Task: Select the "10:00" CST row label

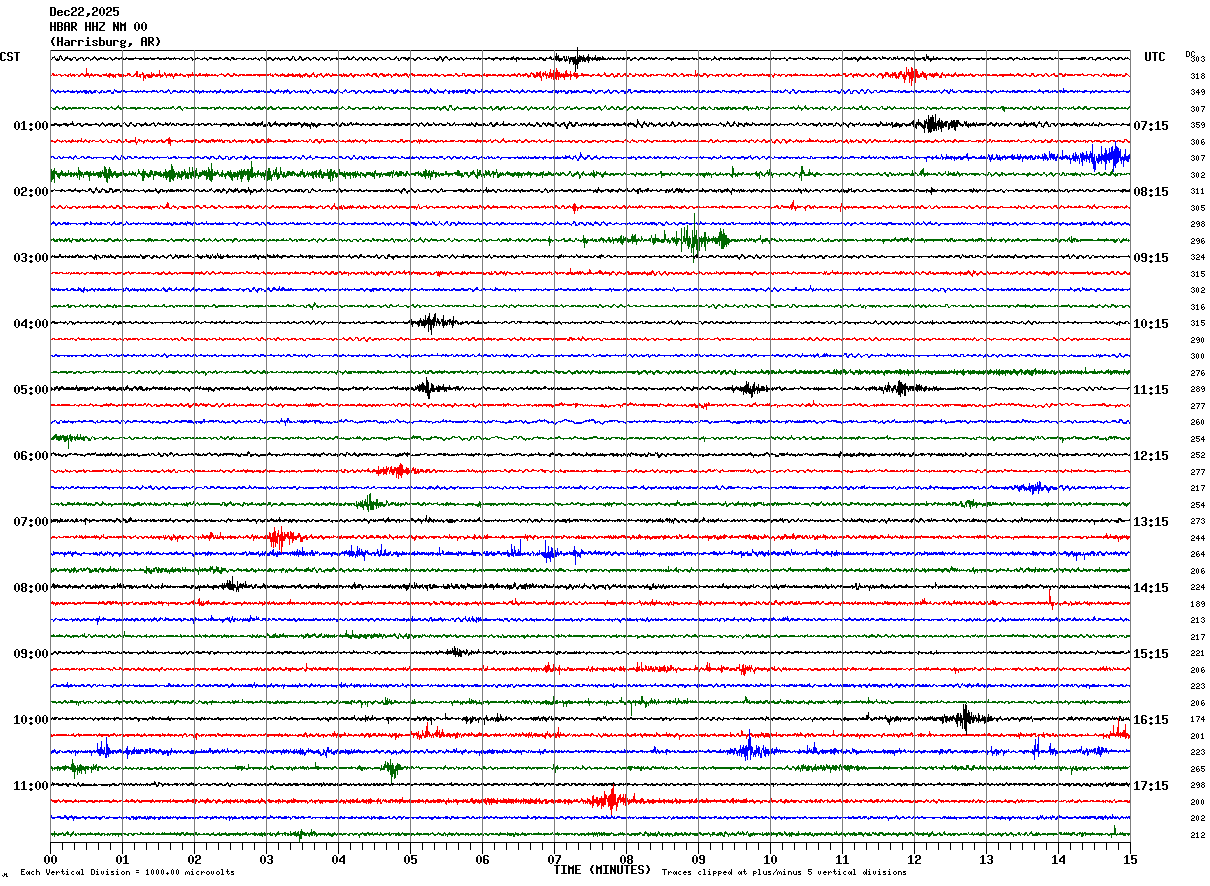Action: (x=31, y=720)
